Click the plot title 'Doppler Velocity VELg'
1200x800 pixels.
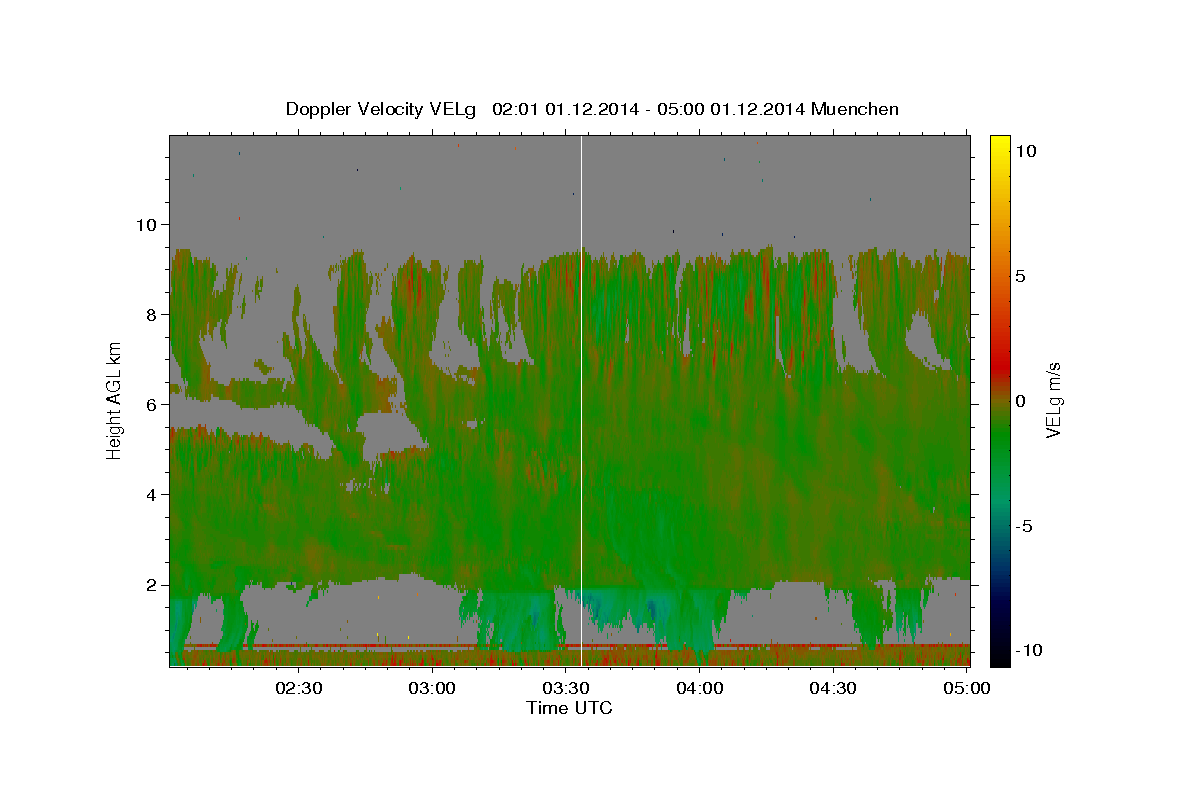tap(383, 109)
